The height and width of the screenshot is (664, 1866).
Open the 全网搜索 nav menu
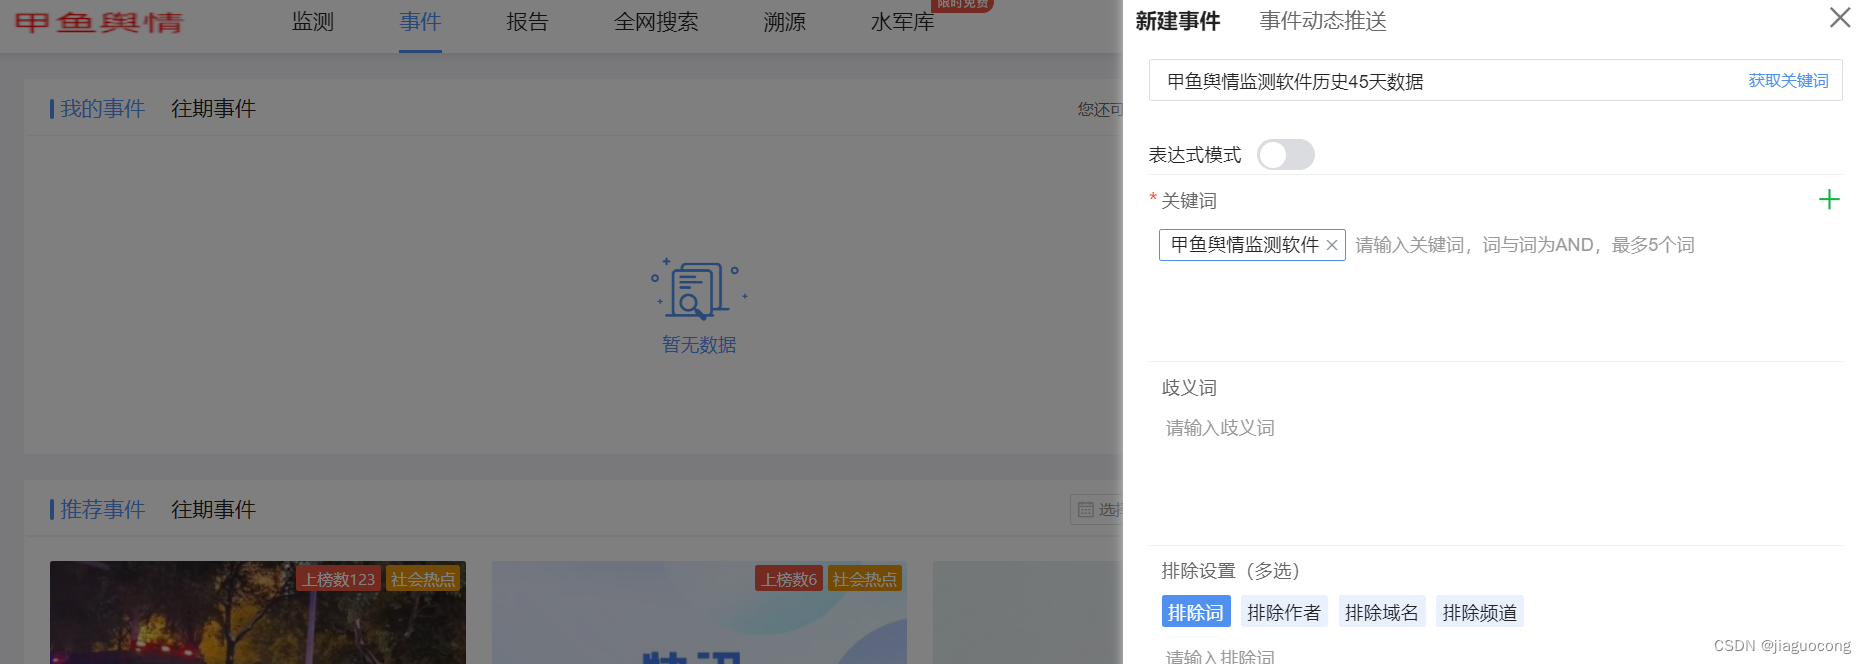click(x=656, y=21)
